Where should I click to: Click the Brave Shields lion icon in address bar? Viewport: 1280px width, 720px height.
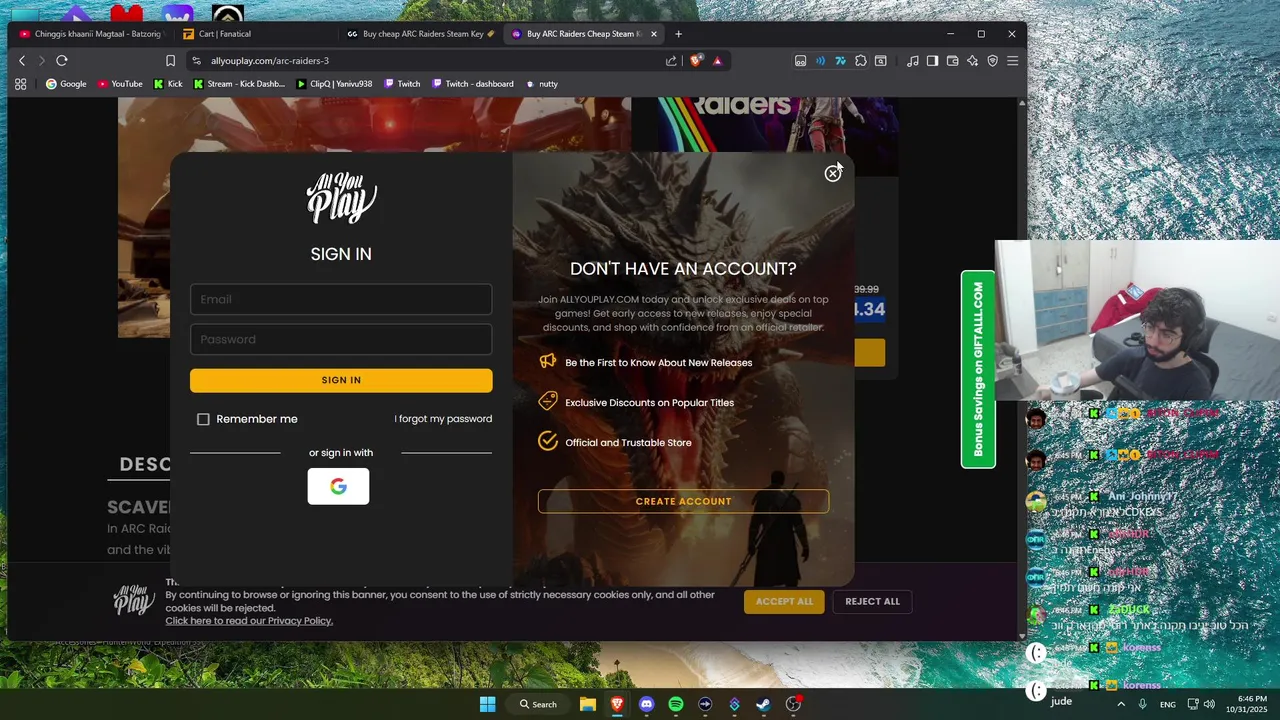coord(696,60)
